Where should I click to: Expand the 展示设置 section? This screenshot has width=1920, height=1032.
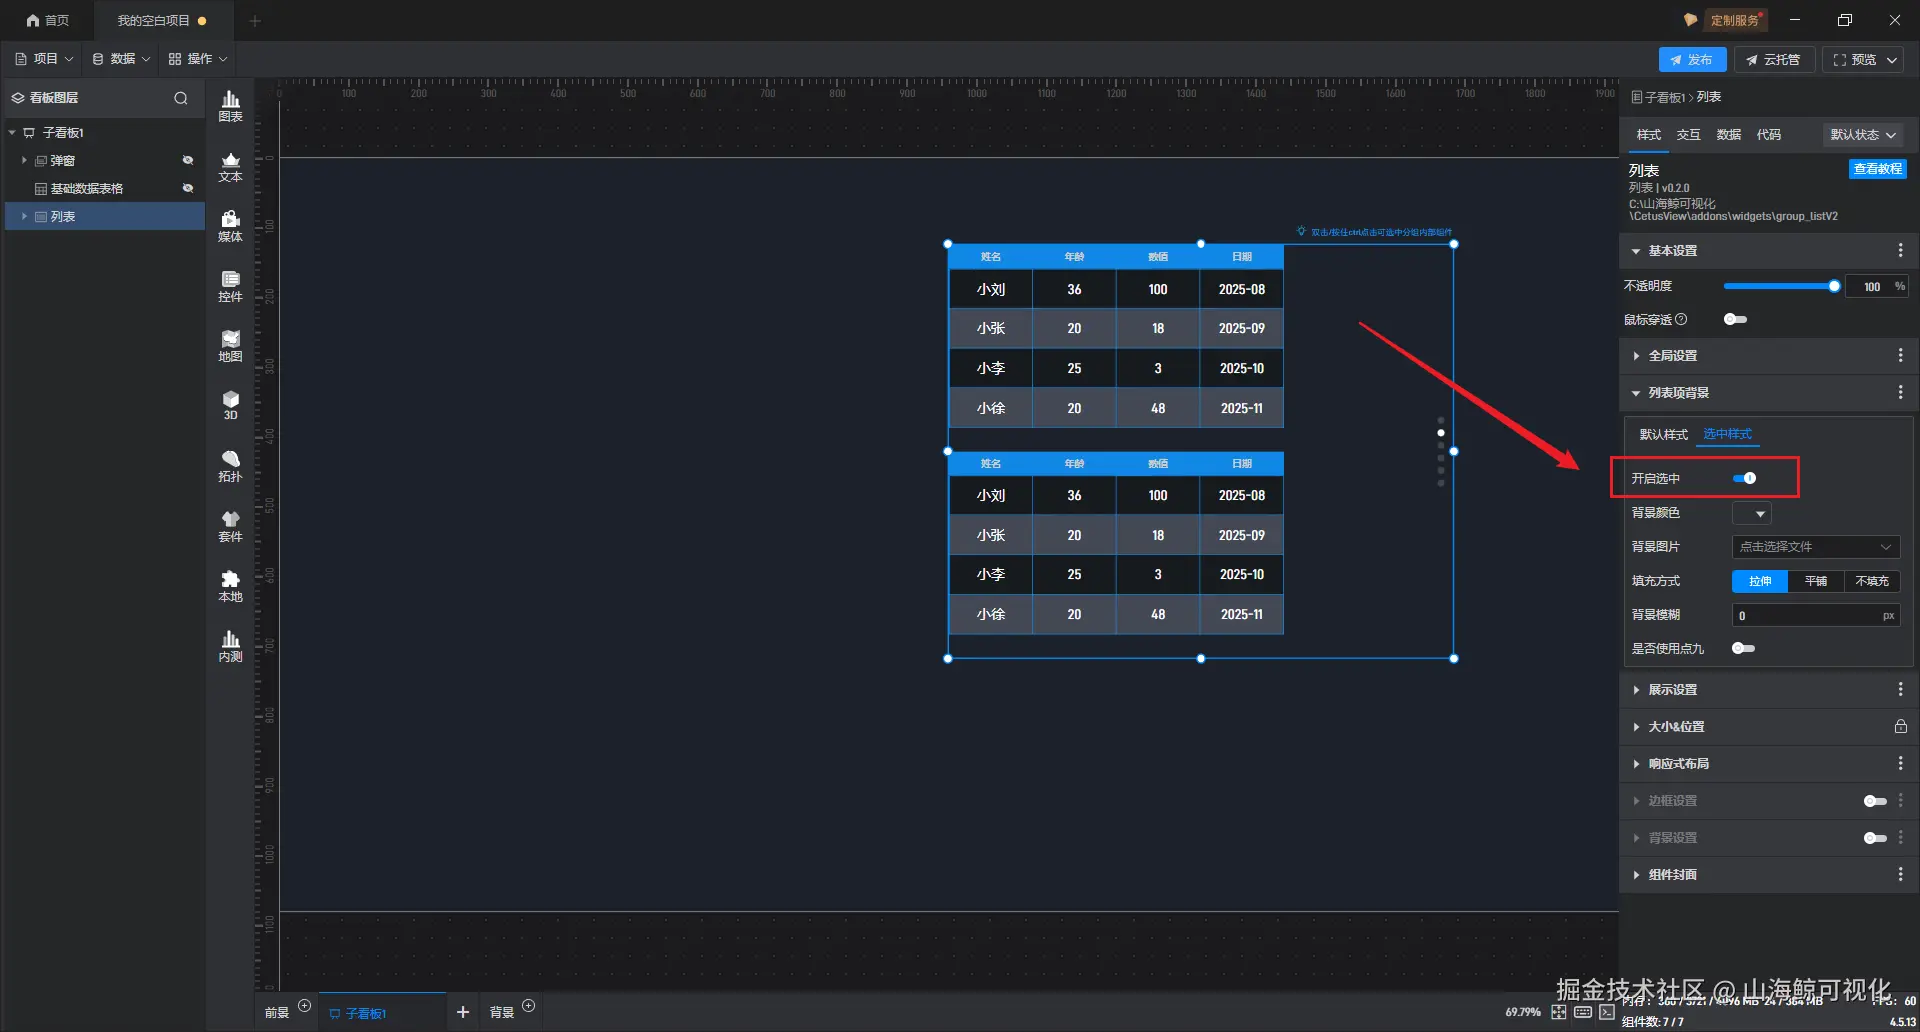[x=1636, y=690]
